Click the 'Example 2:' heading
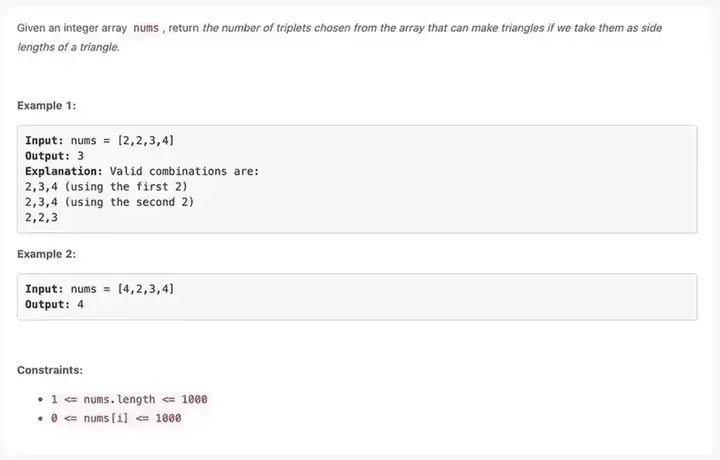Viewport: 720px width, 460px height. tap(46, 254)
